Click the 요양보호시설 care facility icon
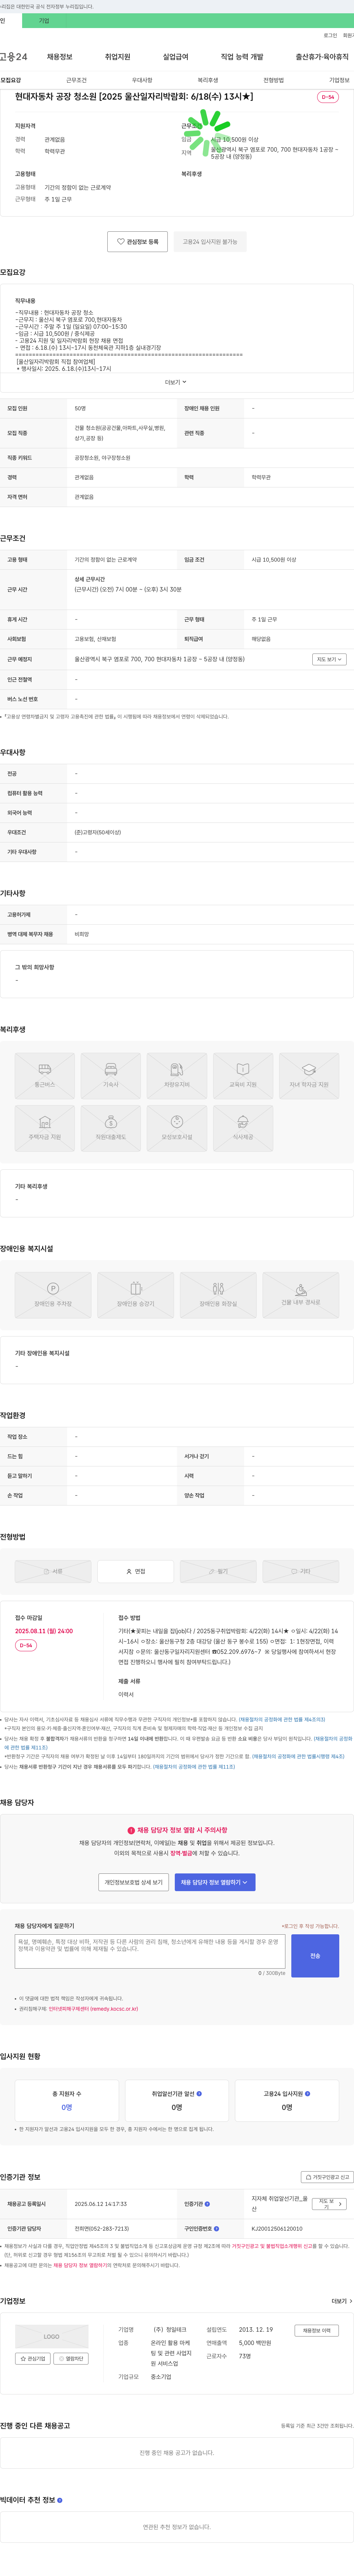This screenshot has width=354, height=2576. [177, 1128]
